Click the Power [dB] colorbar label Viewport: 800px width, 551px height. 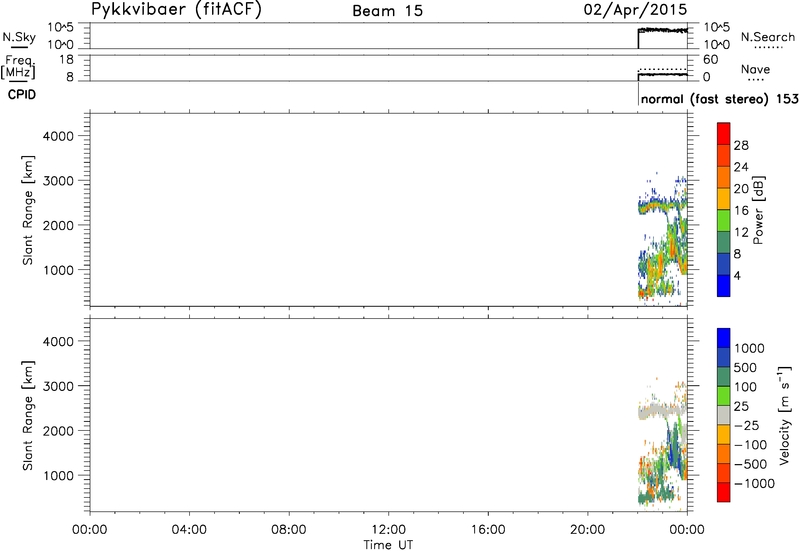point(758,210)
